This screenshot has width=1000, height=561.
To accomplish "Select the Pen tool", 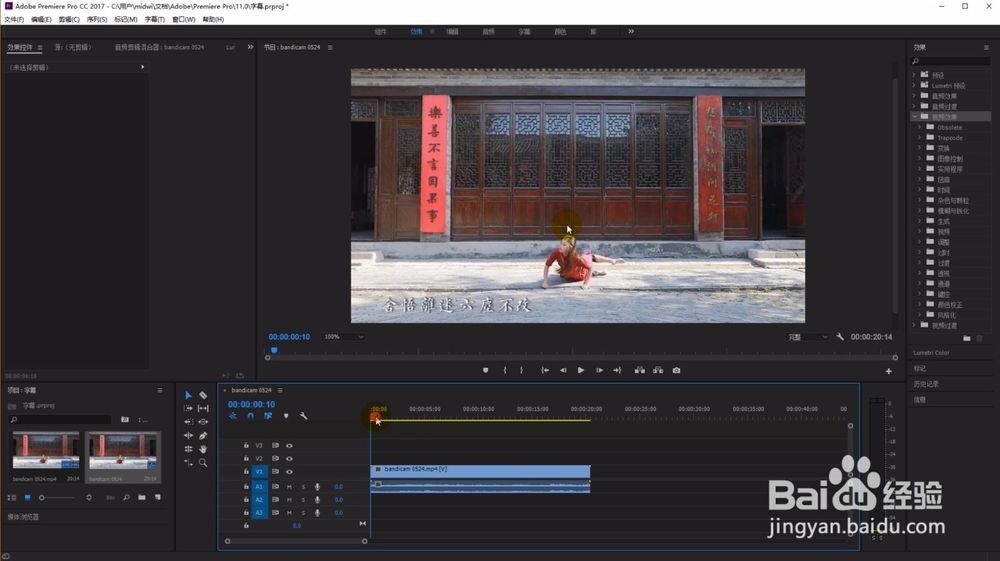I will [x=203, y=436].
